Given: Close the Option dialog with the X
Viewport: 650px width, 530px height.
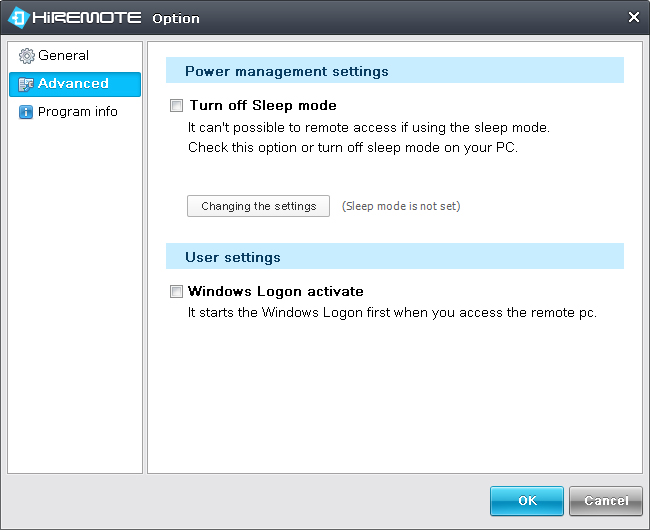Looking at the screenshot, I should tap(633, 17).
